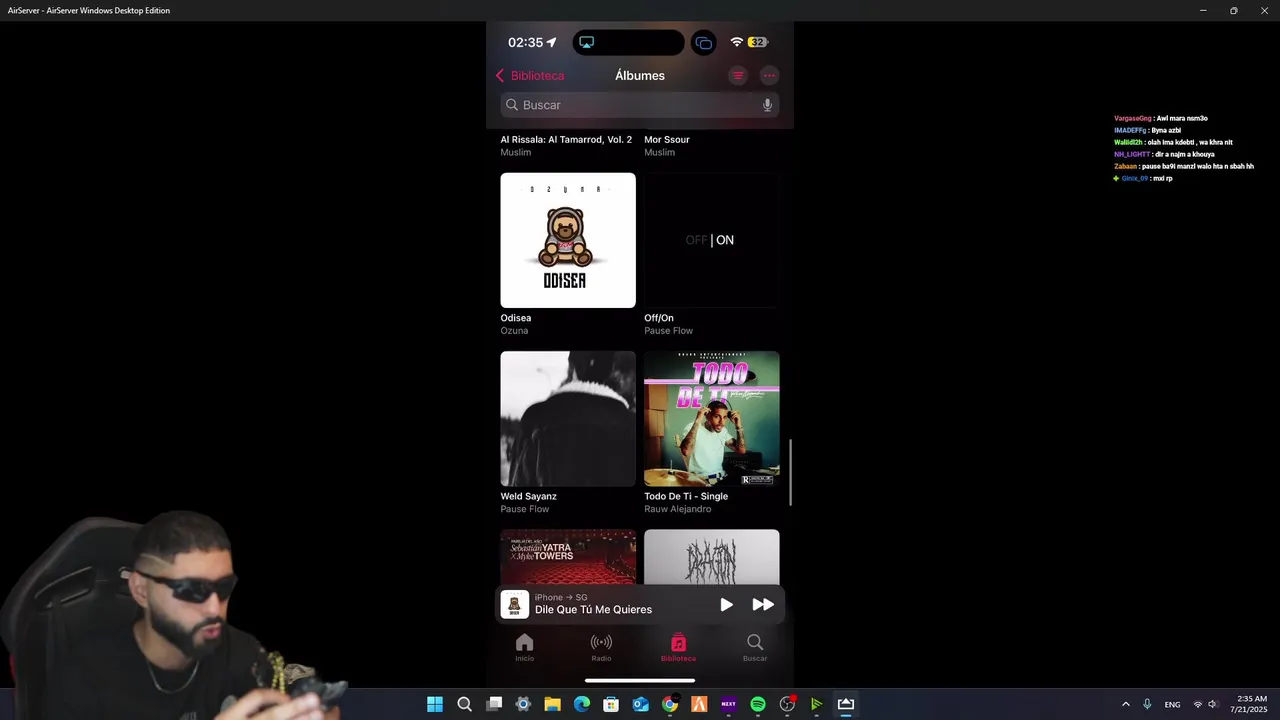The image size is (1280, 720).
Task: Select the 'Odisea' album title text
Action: [x=516, y=318]
